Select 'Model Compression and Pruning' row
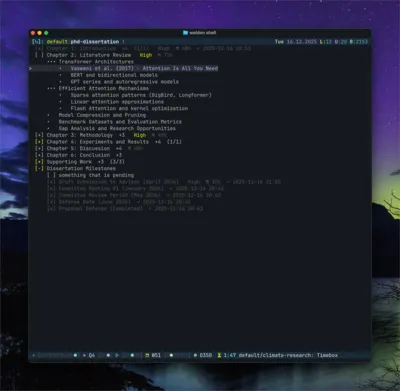This screenshot has width=400, height=391. click(102, 115)
